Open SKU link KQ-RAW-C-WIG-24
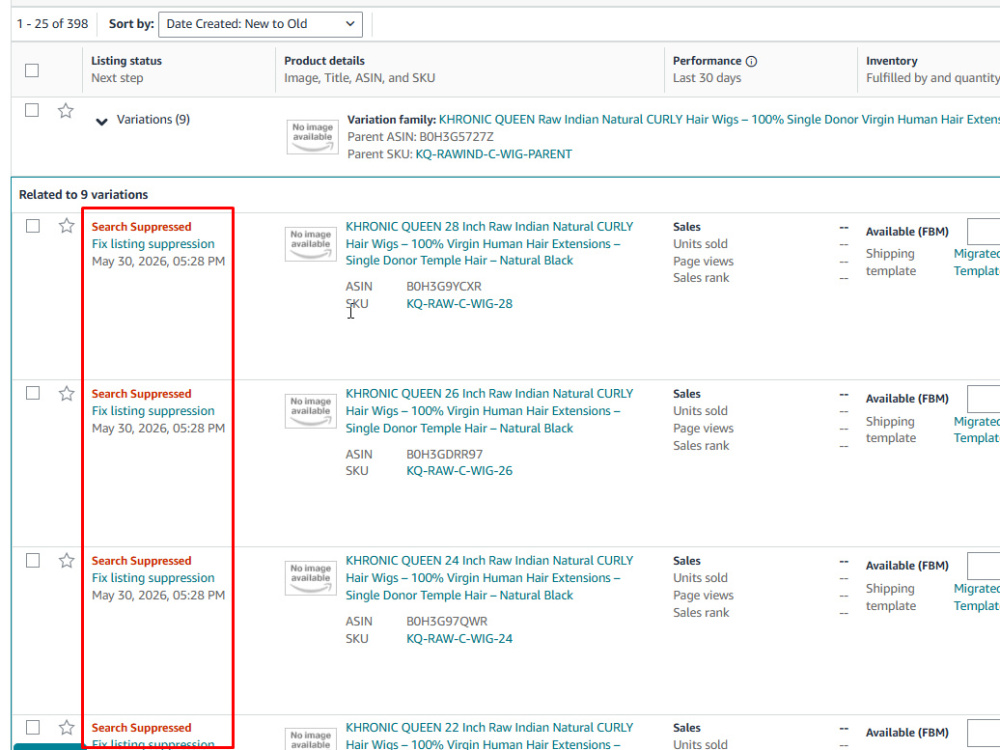Screen dimensions: 1000x750 (x=459, y=638)
